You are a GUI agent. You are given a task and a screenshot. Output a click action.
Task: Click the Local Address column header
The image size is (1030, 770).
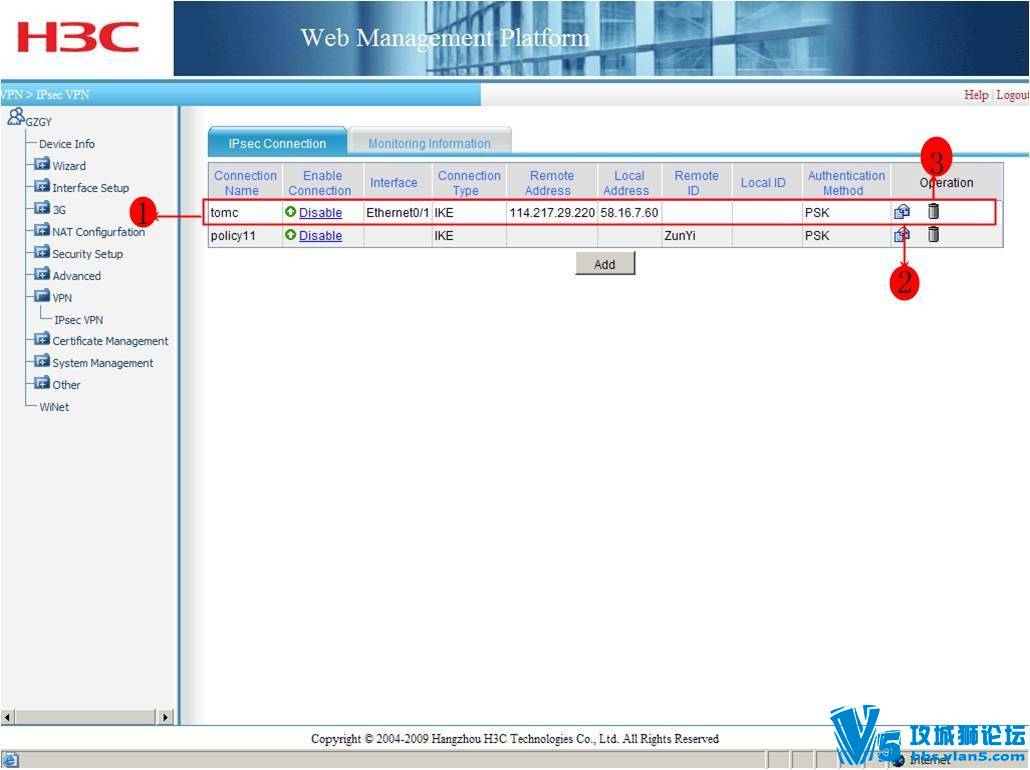coord(629,183)
